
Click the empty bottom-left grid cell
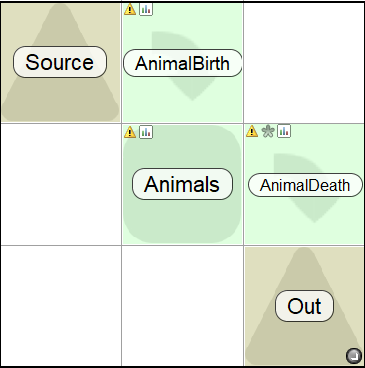click(61, 306)
